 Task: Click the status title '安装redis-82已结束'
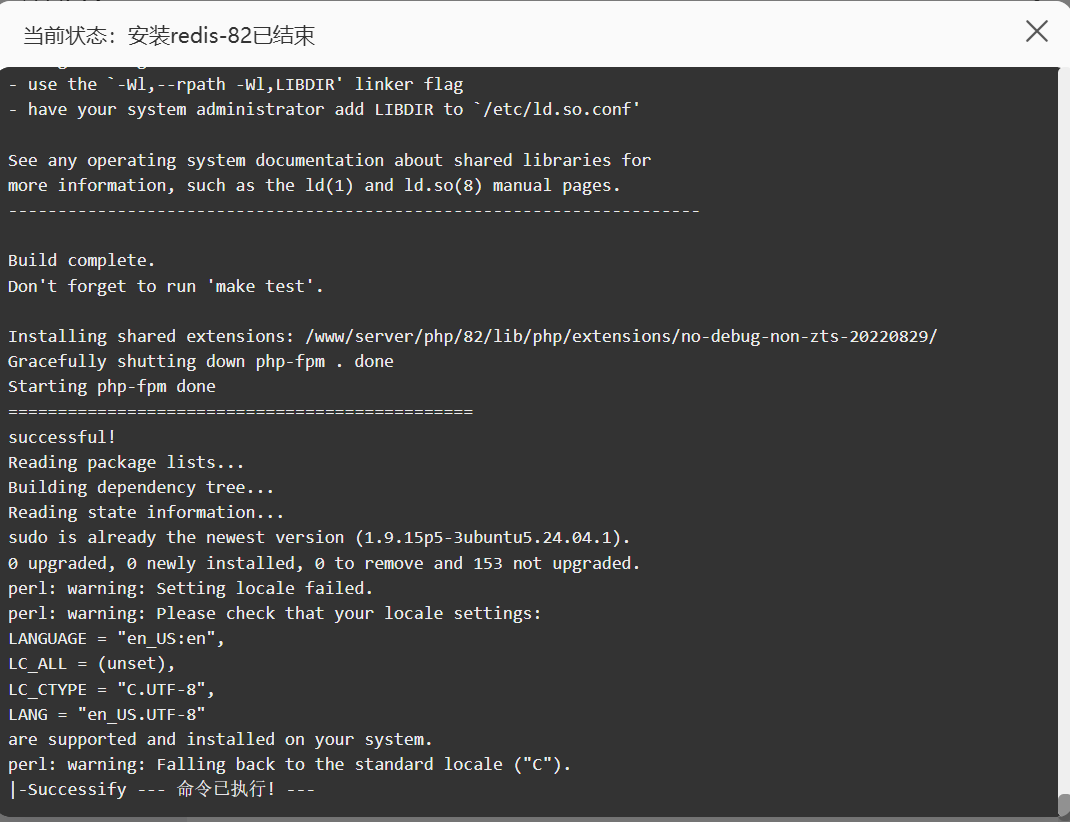[221, 35]
